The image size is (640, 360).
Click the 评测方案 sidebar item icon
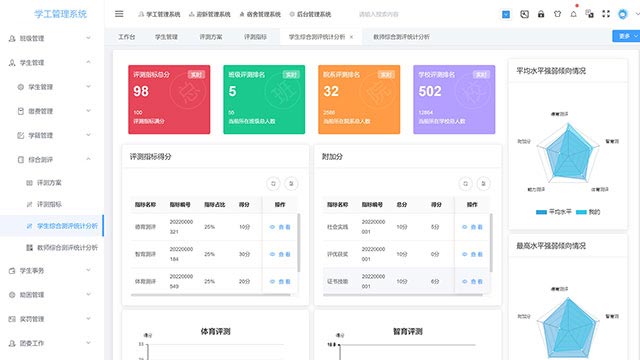pos(29,183)
